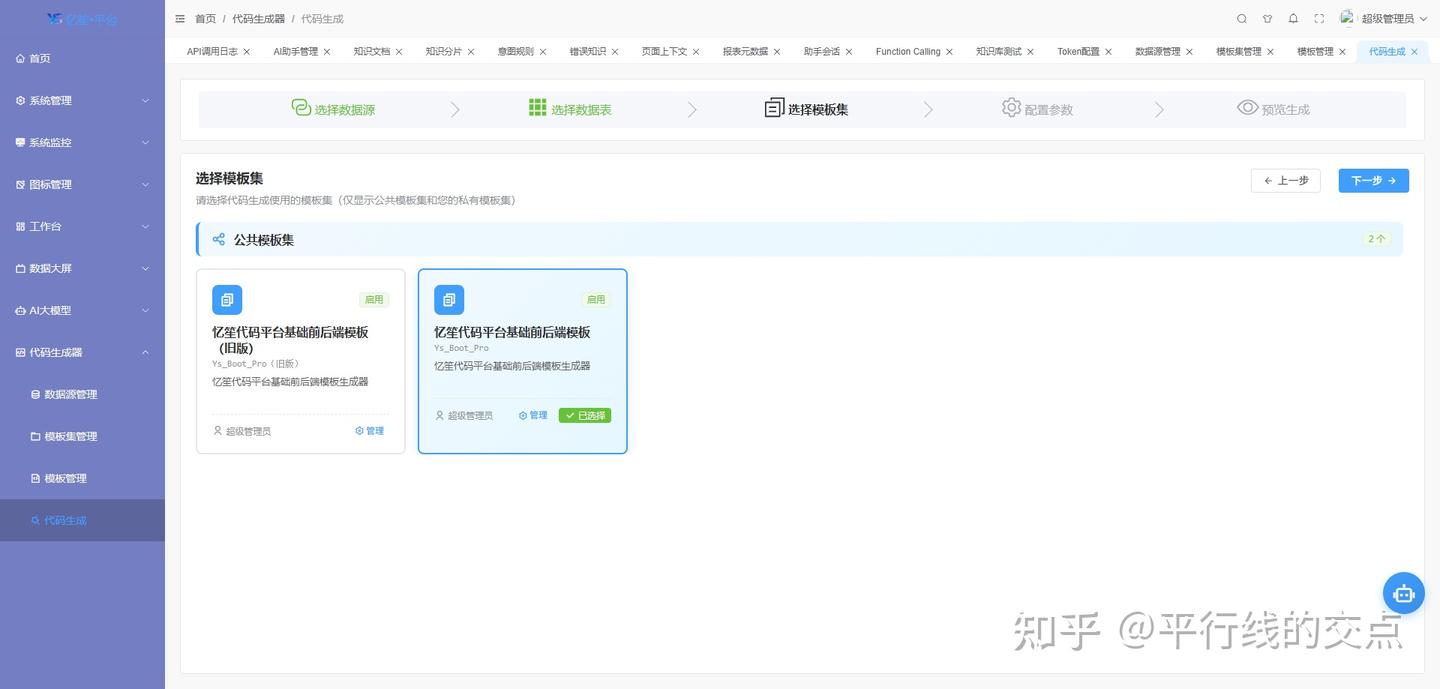Switch to the 报表元数据 tab
Screen dimensions: 1440x689
coord(745,52)
